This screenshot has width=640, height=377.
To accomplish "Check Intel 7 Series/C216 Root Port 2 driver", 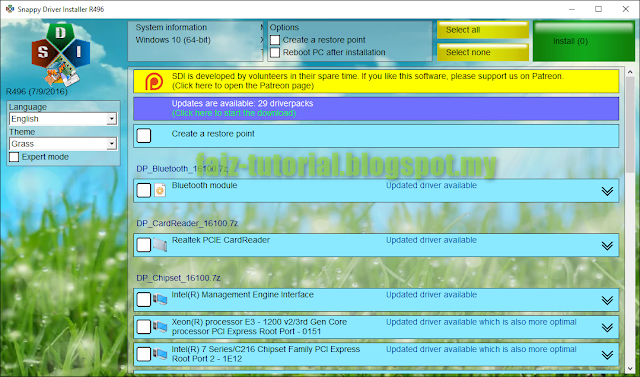I will click(x=144, y=354).
